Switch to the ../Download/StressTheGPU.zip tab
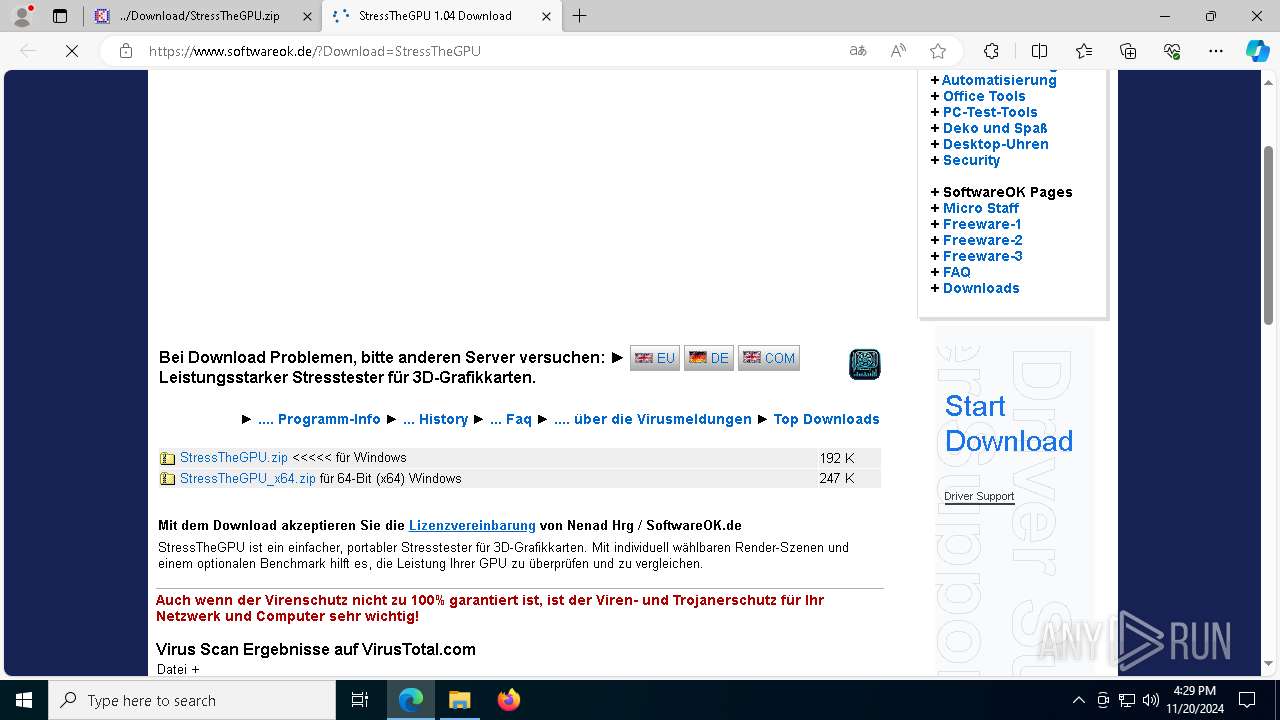 pos(199,16)
